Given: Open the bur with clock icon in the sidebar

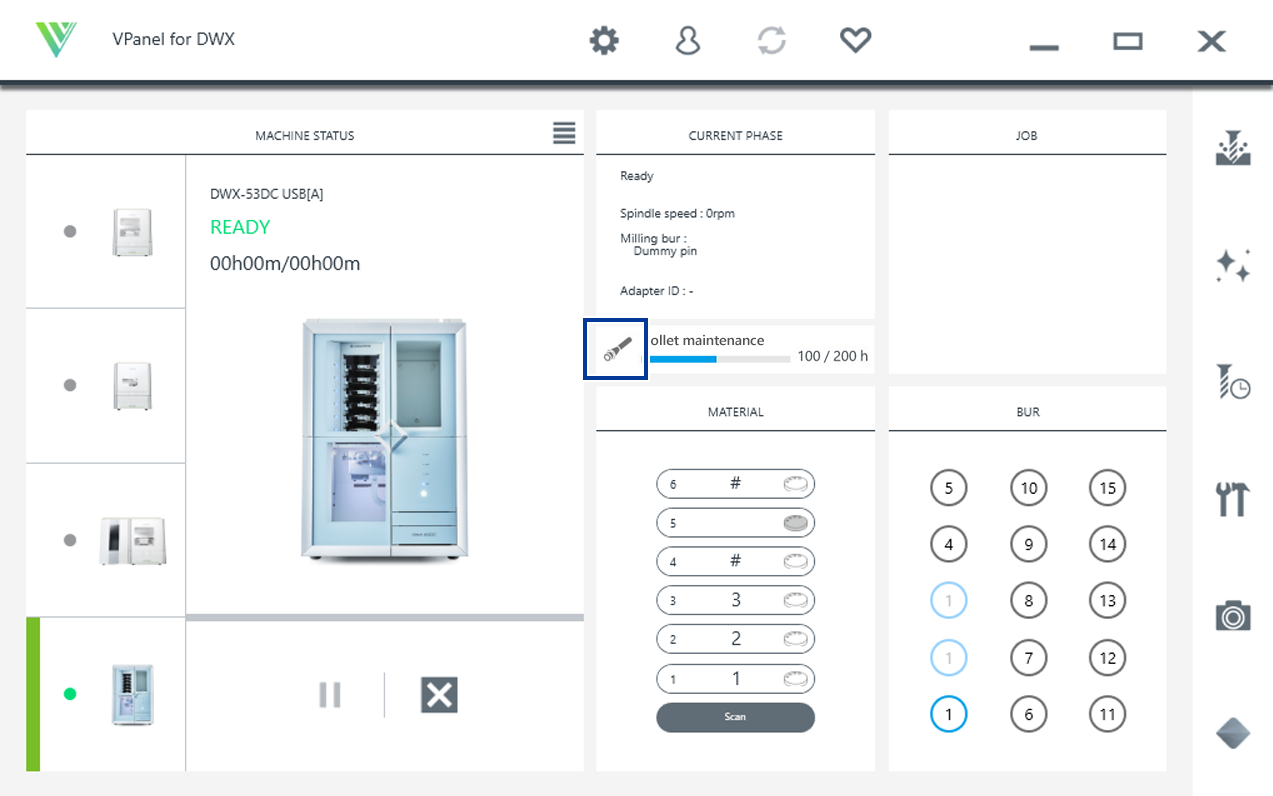Looking at the screenshot, I should pyautogui.click(x=1233, y=382).
